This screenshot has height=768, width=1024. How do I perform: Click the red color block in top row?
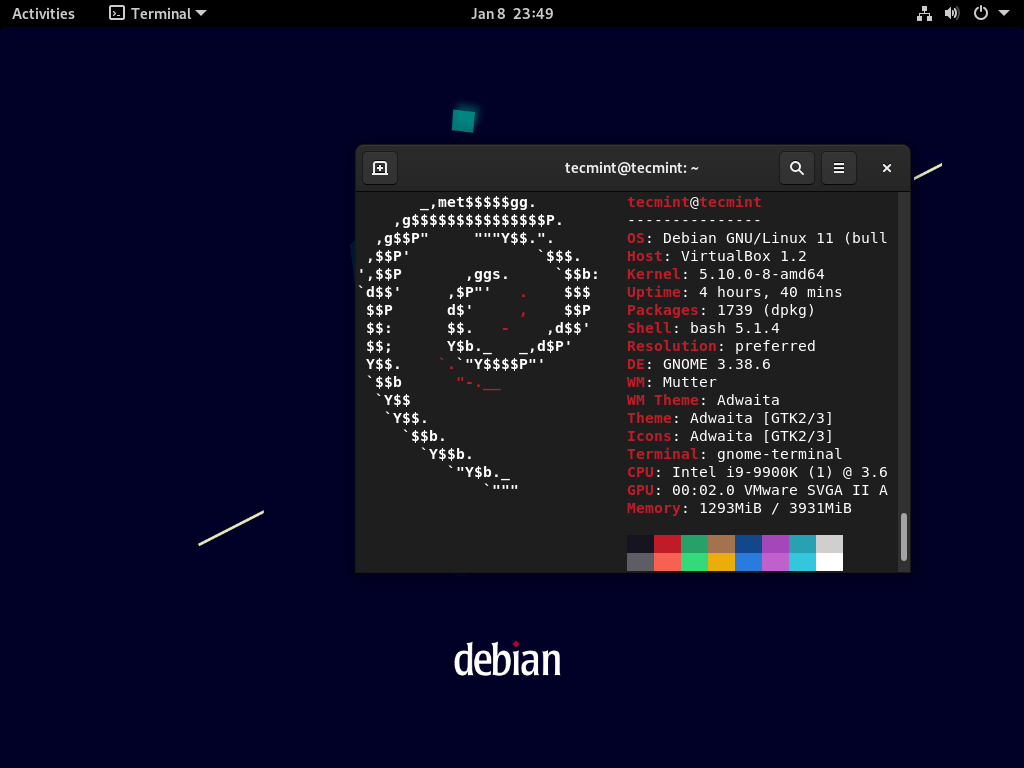[x=667, y=544]
